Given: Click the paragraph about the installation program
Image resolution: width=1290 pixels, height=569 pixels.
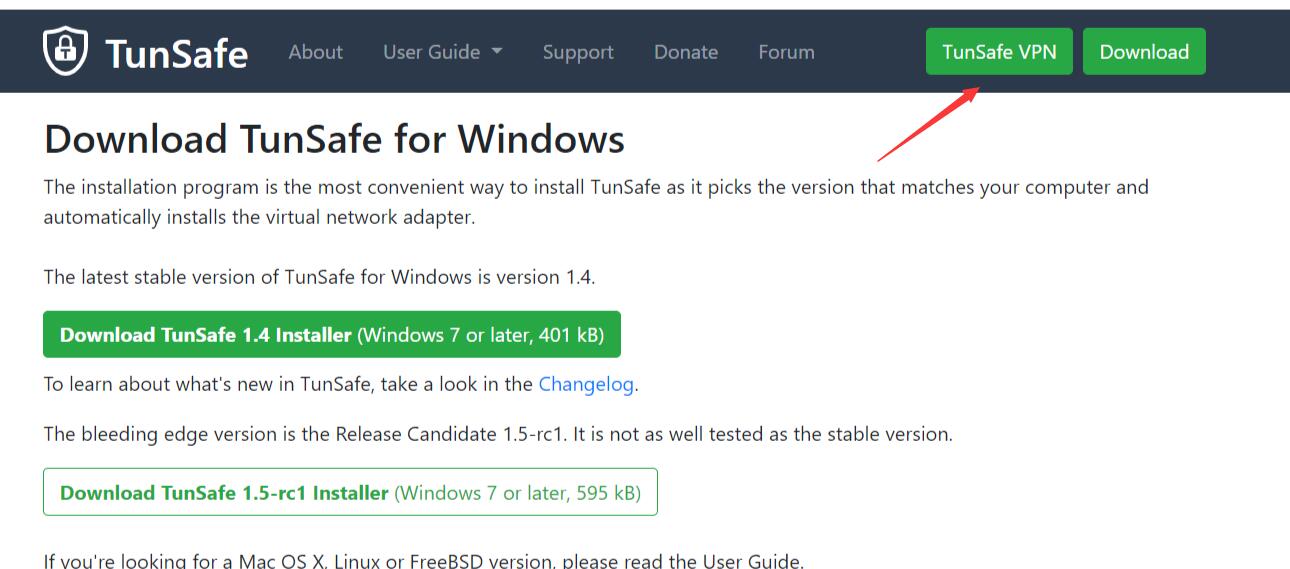Looking at the screenshot, I should pyautogui.click(x=596, y=202).
